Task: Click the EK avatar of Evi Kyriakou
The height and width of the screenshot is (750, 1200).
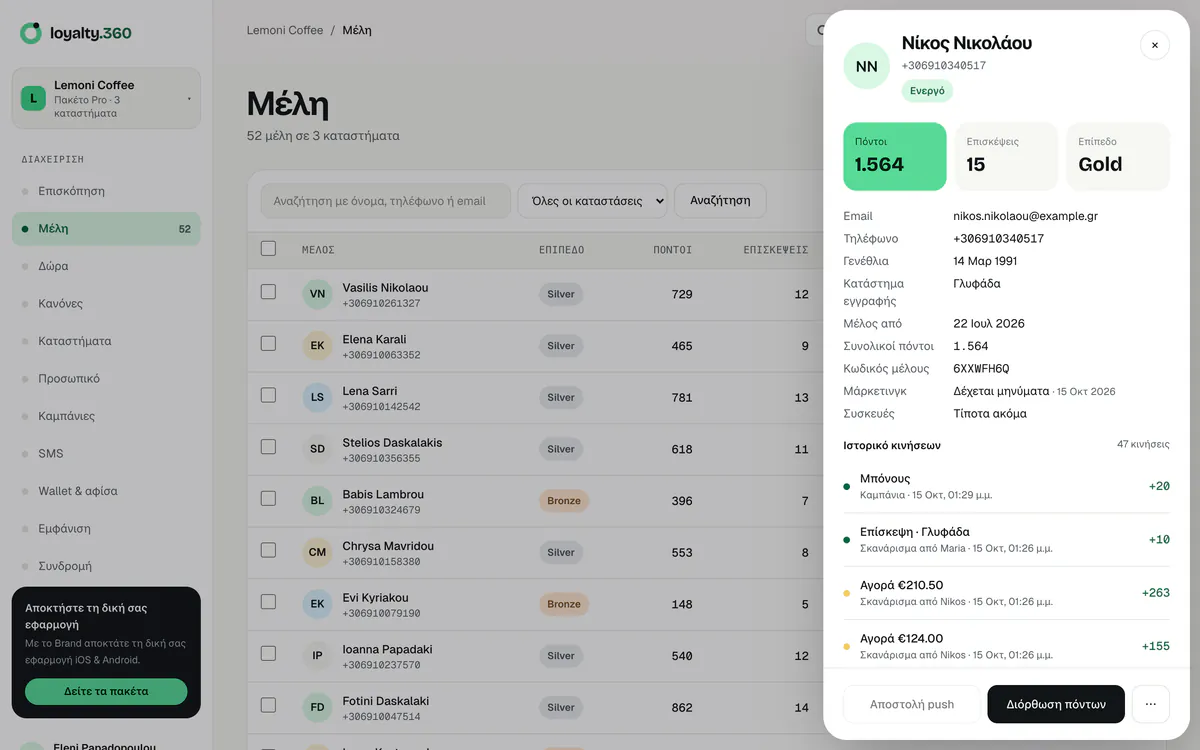Action: point(317,604)
